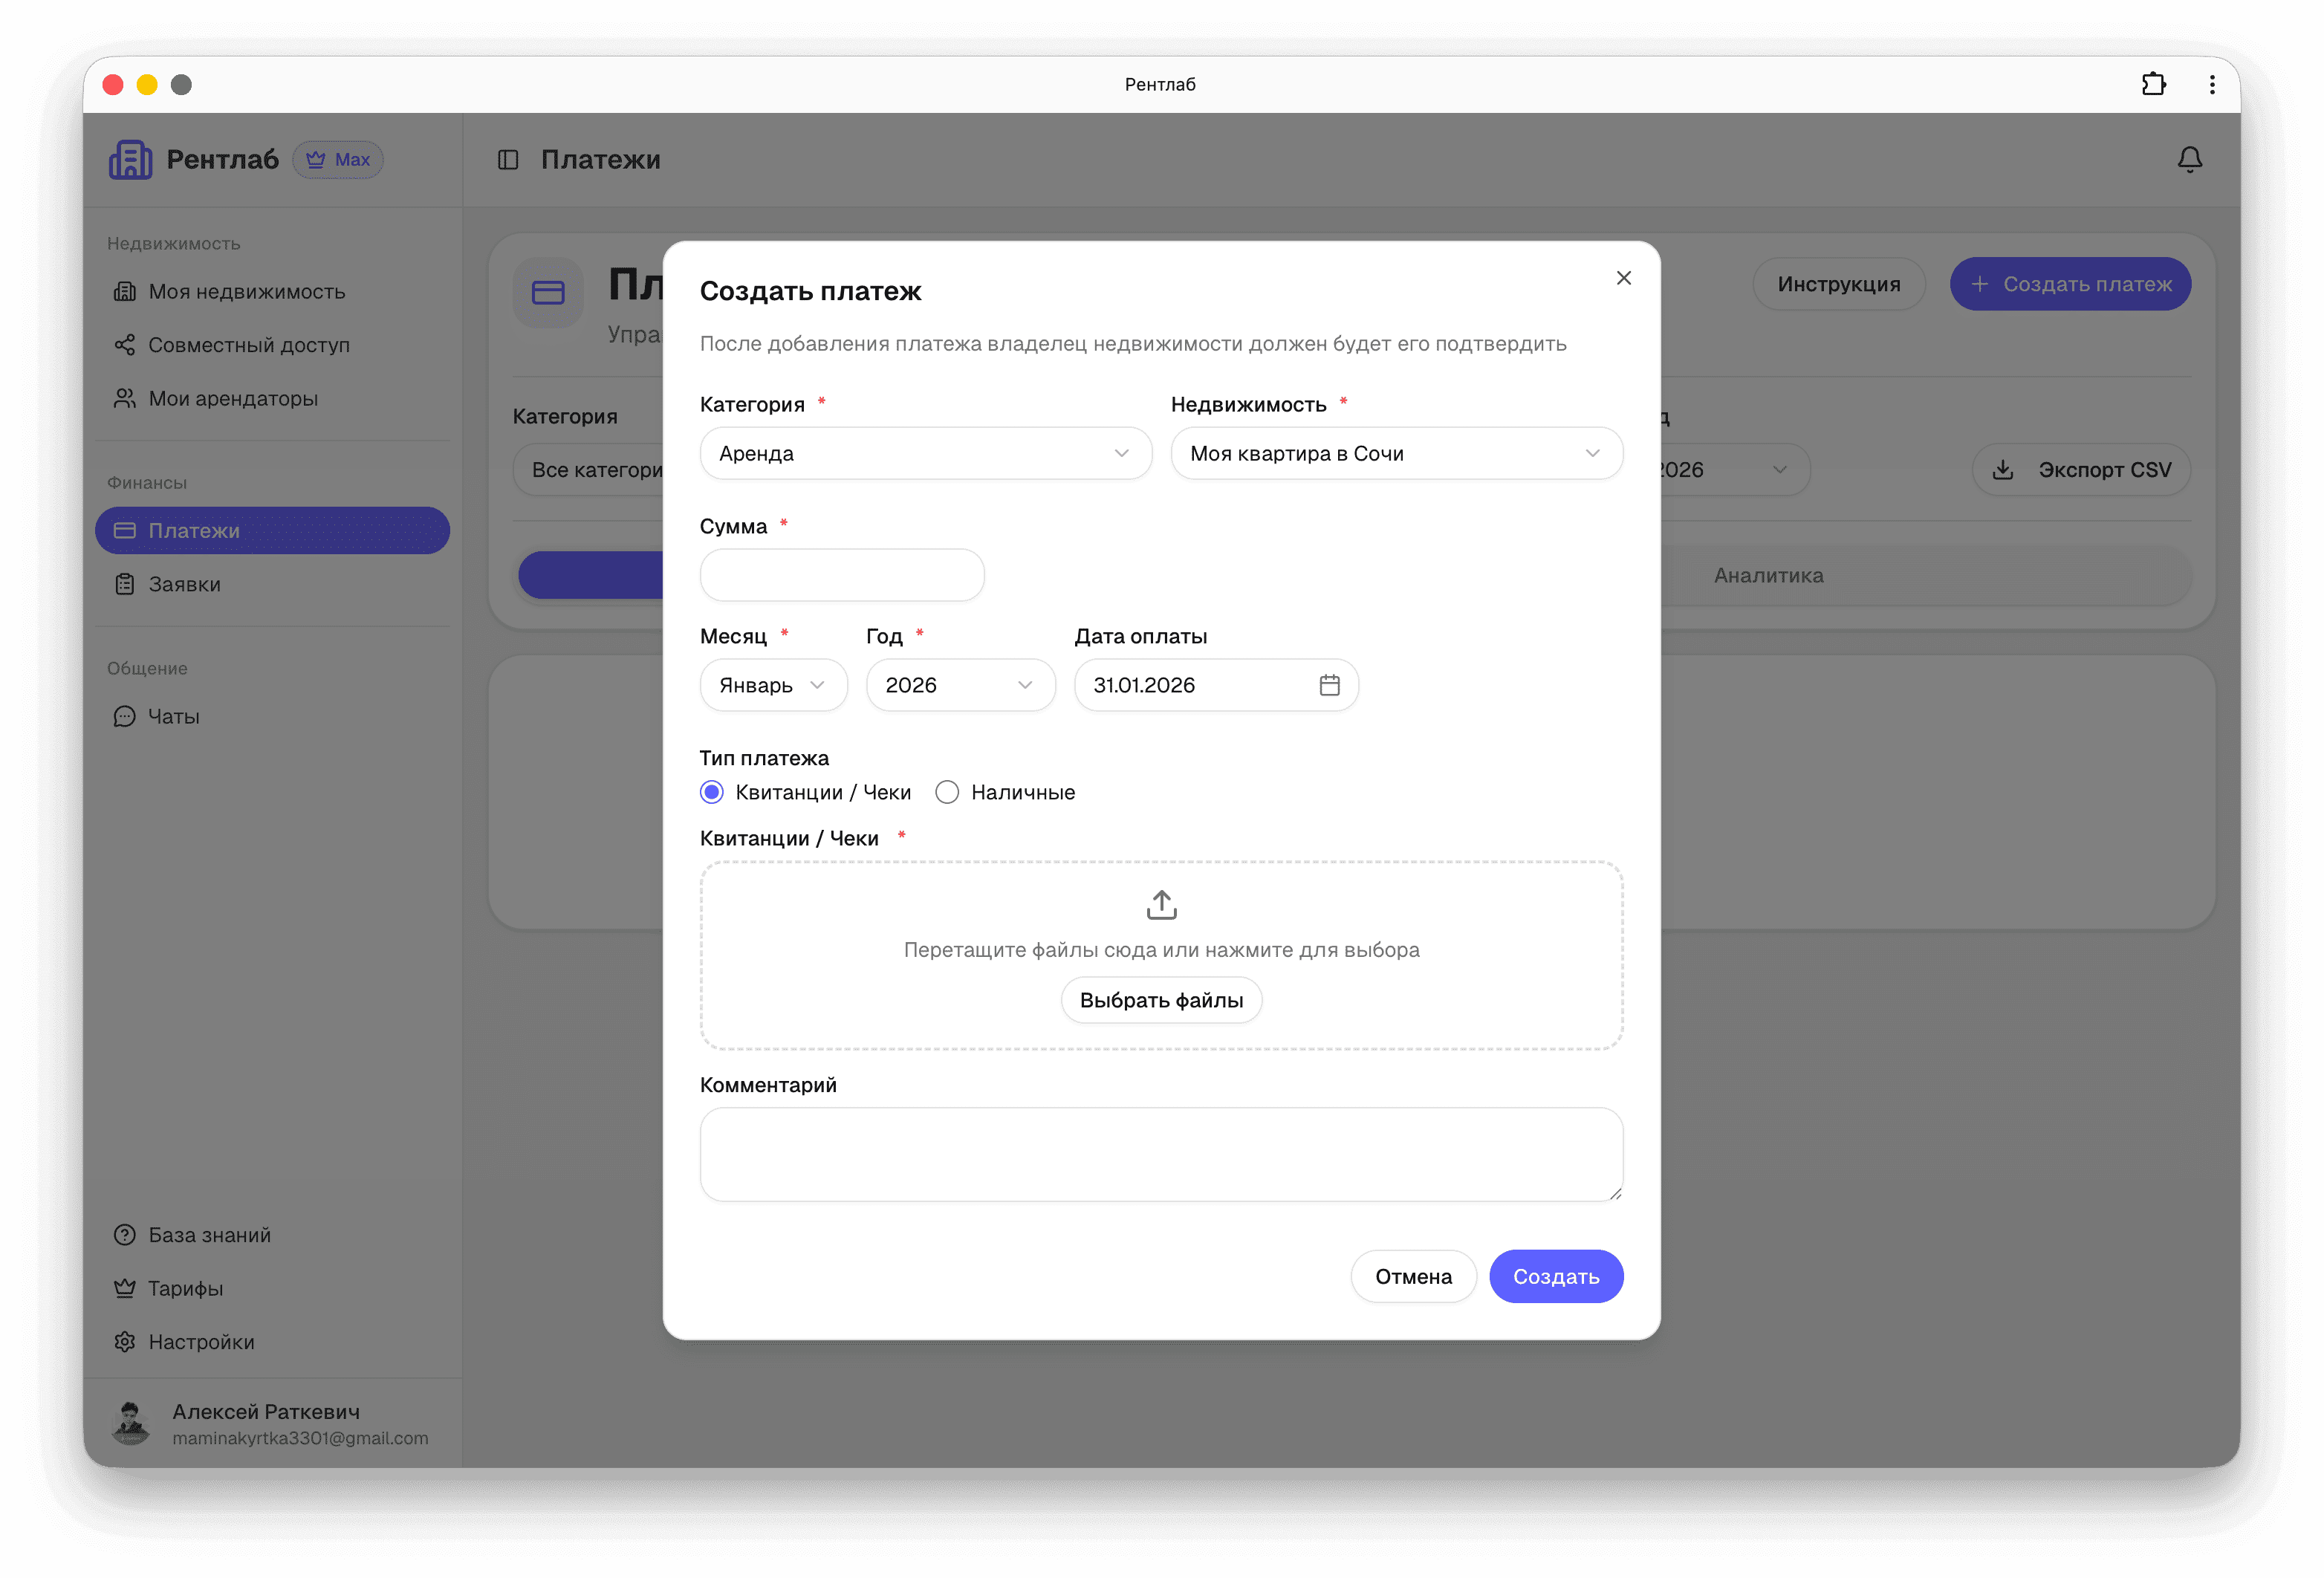Expand the Месяц dropdown showing Январь
Image resolution: width=2324 pixels, height=1578 pixels.
[x=773, y=685]
